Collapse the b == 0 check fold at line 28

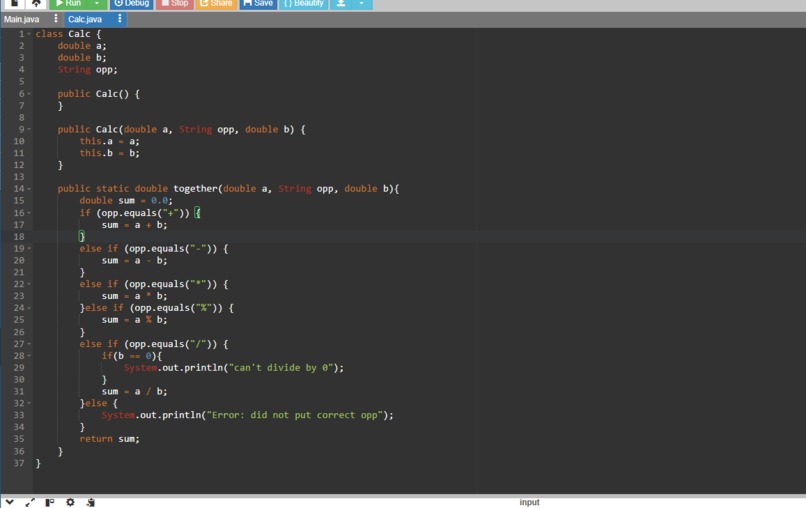point(29,356)
